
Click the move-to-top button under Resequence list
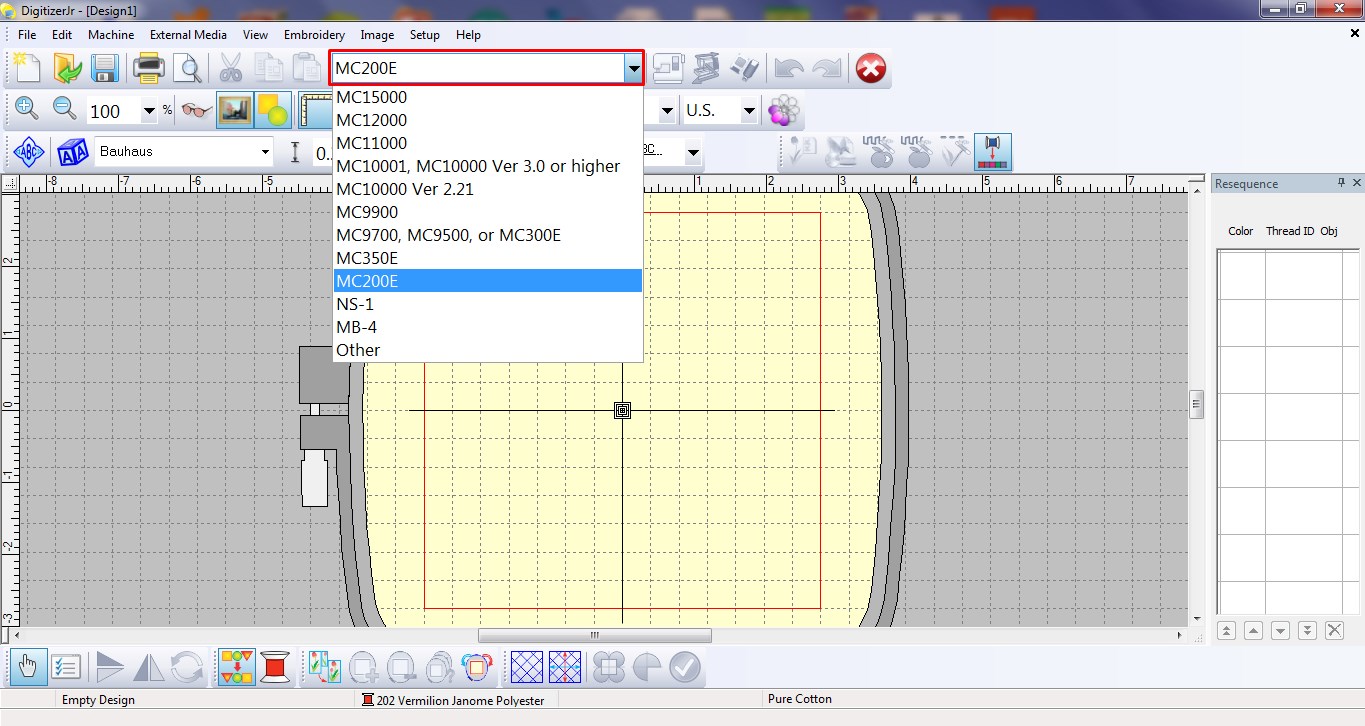click(1226, 630)
